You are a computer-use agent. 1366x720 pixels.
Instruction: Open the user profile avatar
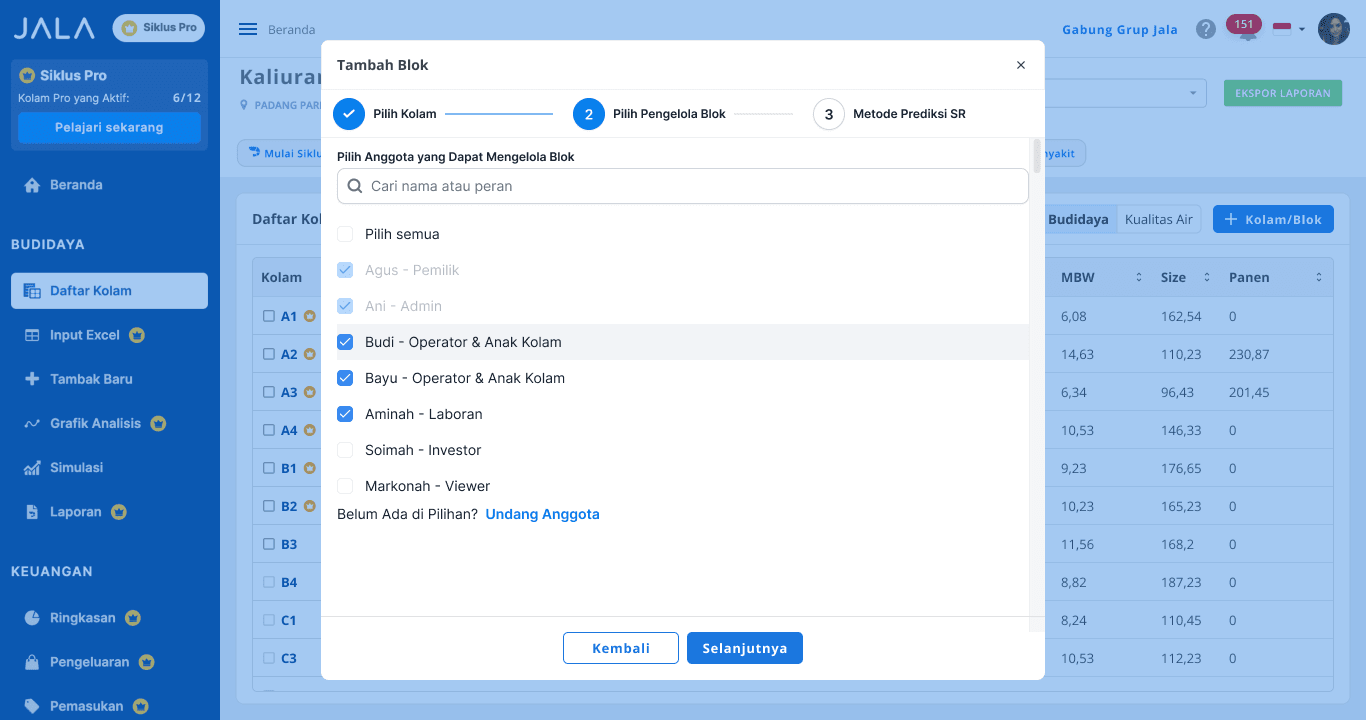(1334, 29)
